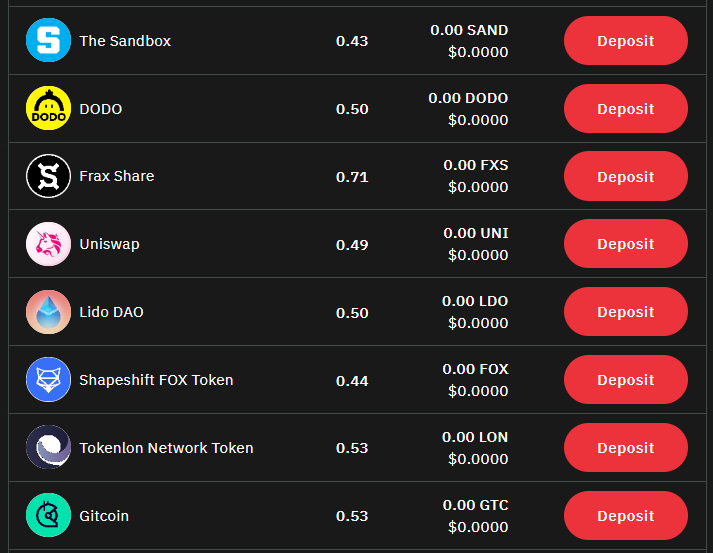Viewport: 713px width, 553px height.
Task: Select 'Tokenlon Network Token' asset name
Action: coord(166,448)
